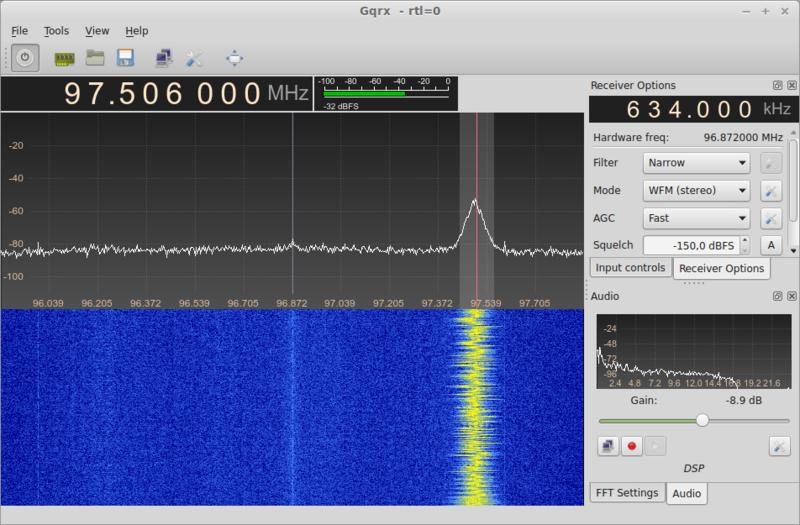Click the load settings folder icon
The height and width of the screenshot is (525, 800).
[x=95, y=58]
